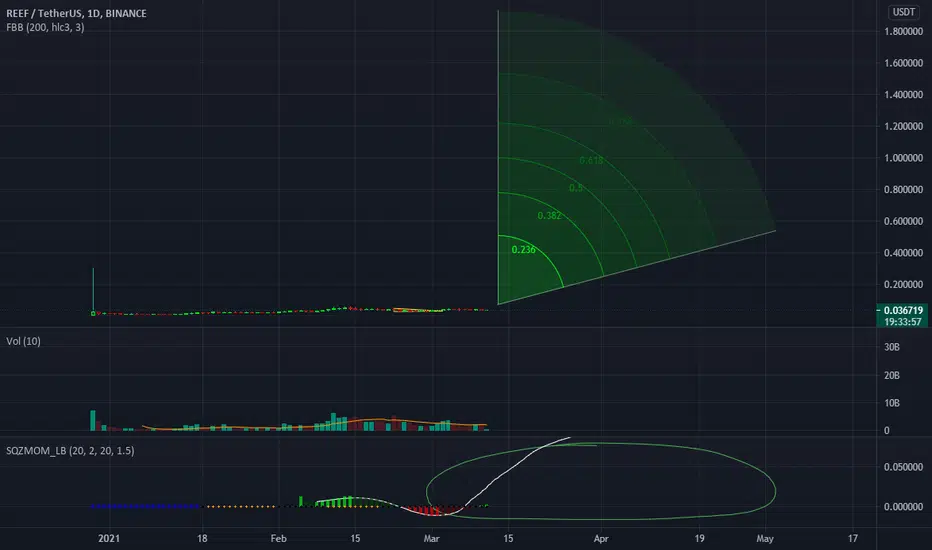Click the Apr label on time axis
Image resolution: width=932 pixels, height=550 pixels.
pyautogui.click(x=601, y=539)
